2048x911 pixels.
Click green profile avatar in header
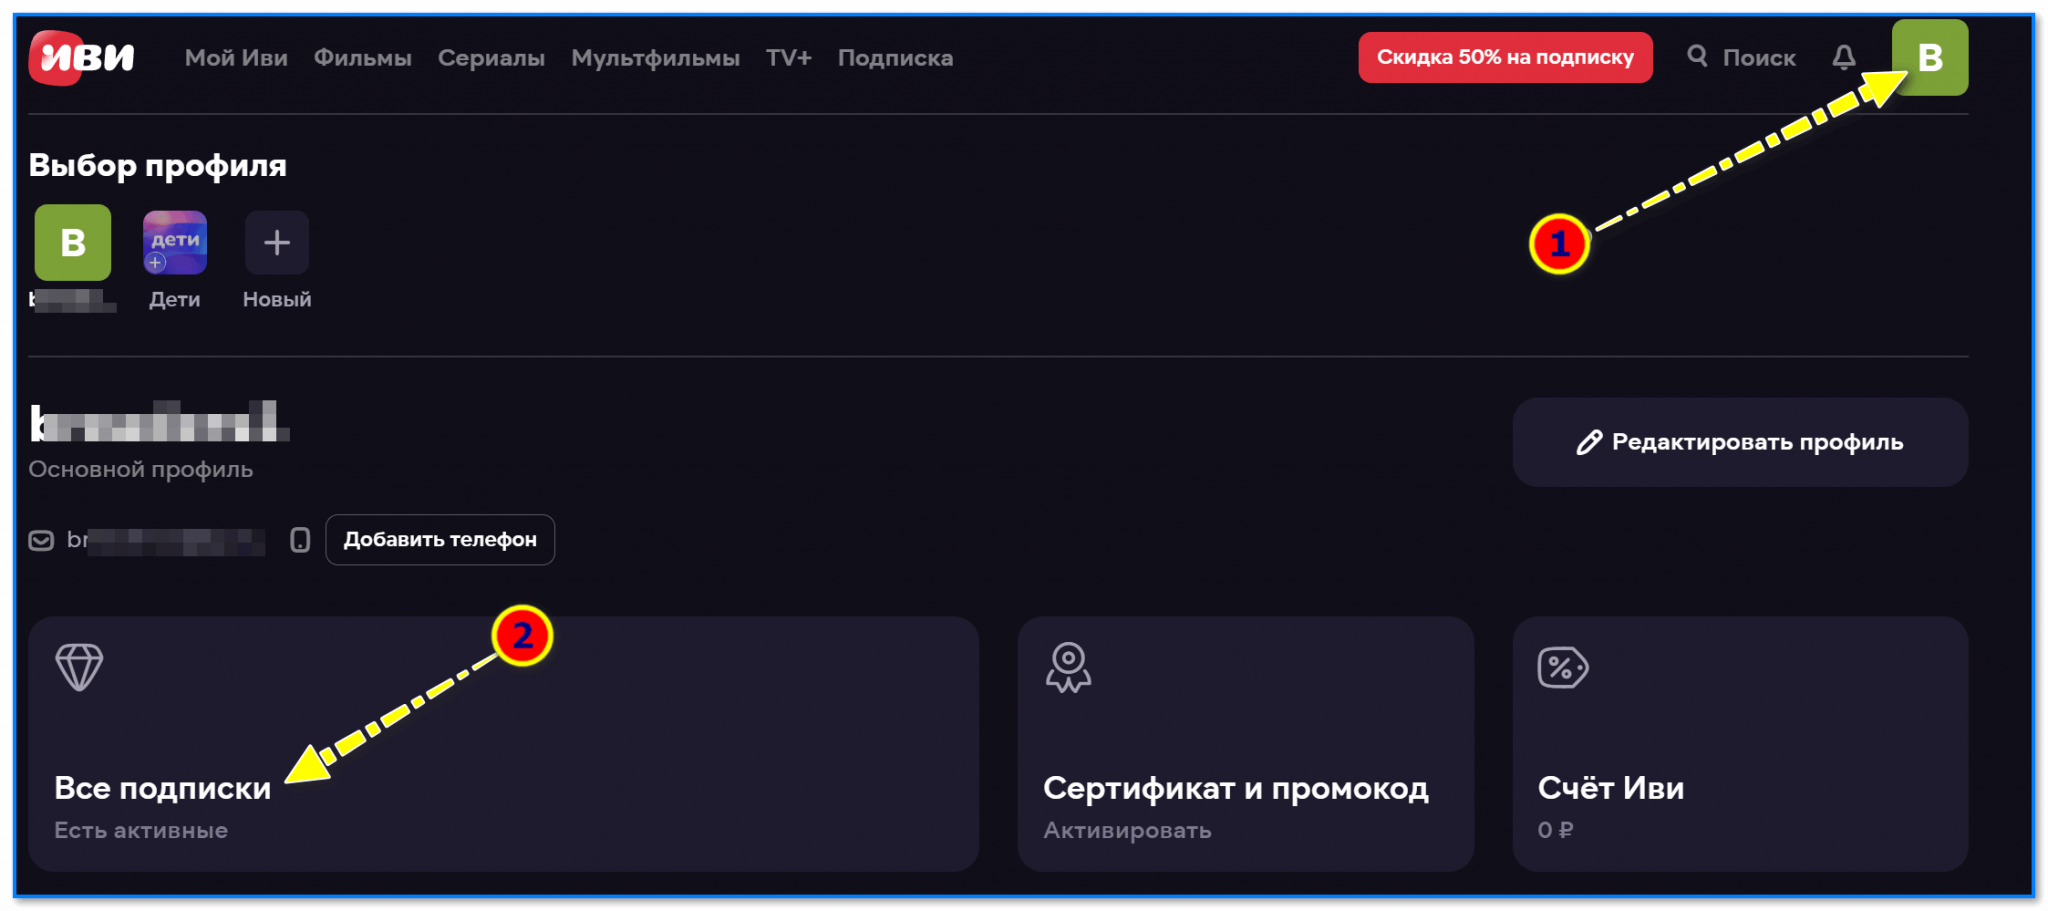[1930, 57]
